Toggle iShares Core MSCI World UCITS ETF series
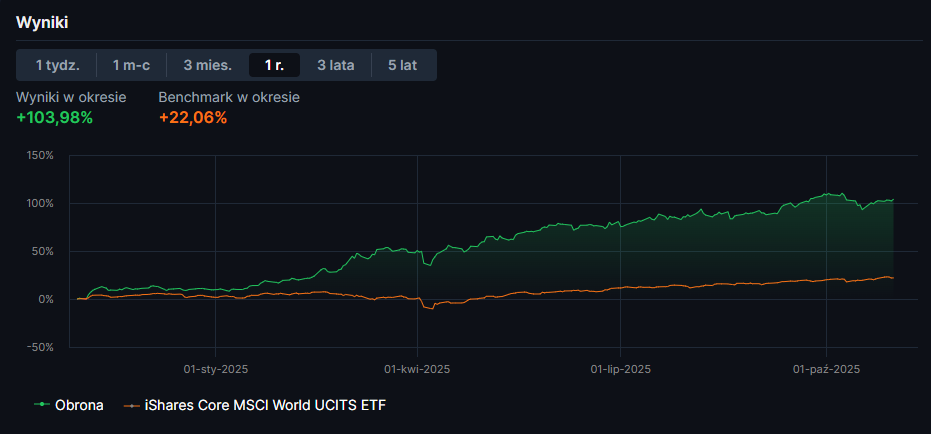The width and height of the screenshot is (931, 434). click(265, 405)
